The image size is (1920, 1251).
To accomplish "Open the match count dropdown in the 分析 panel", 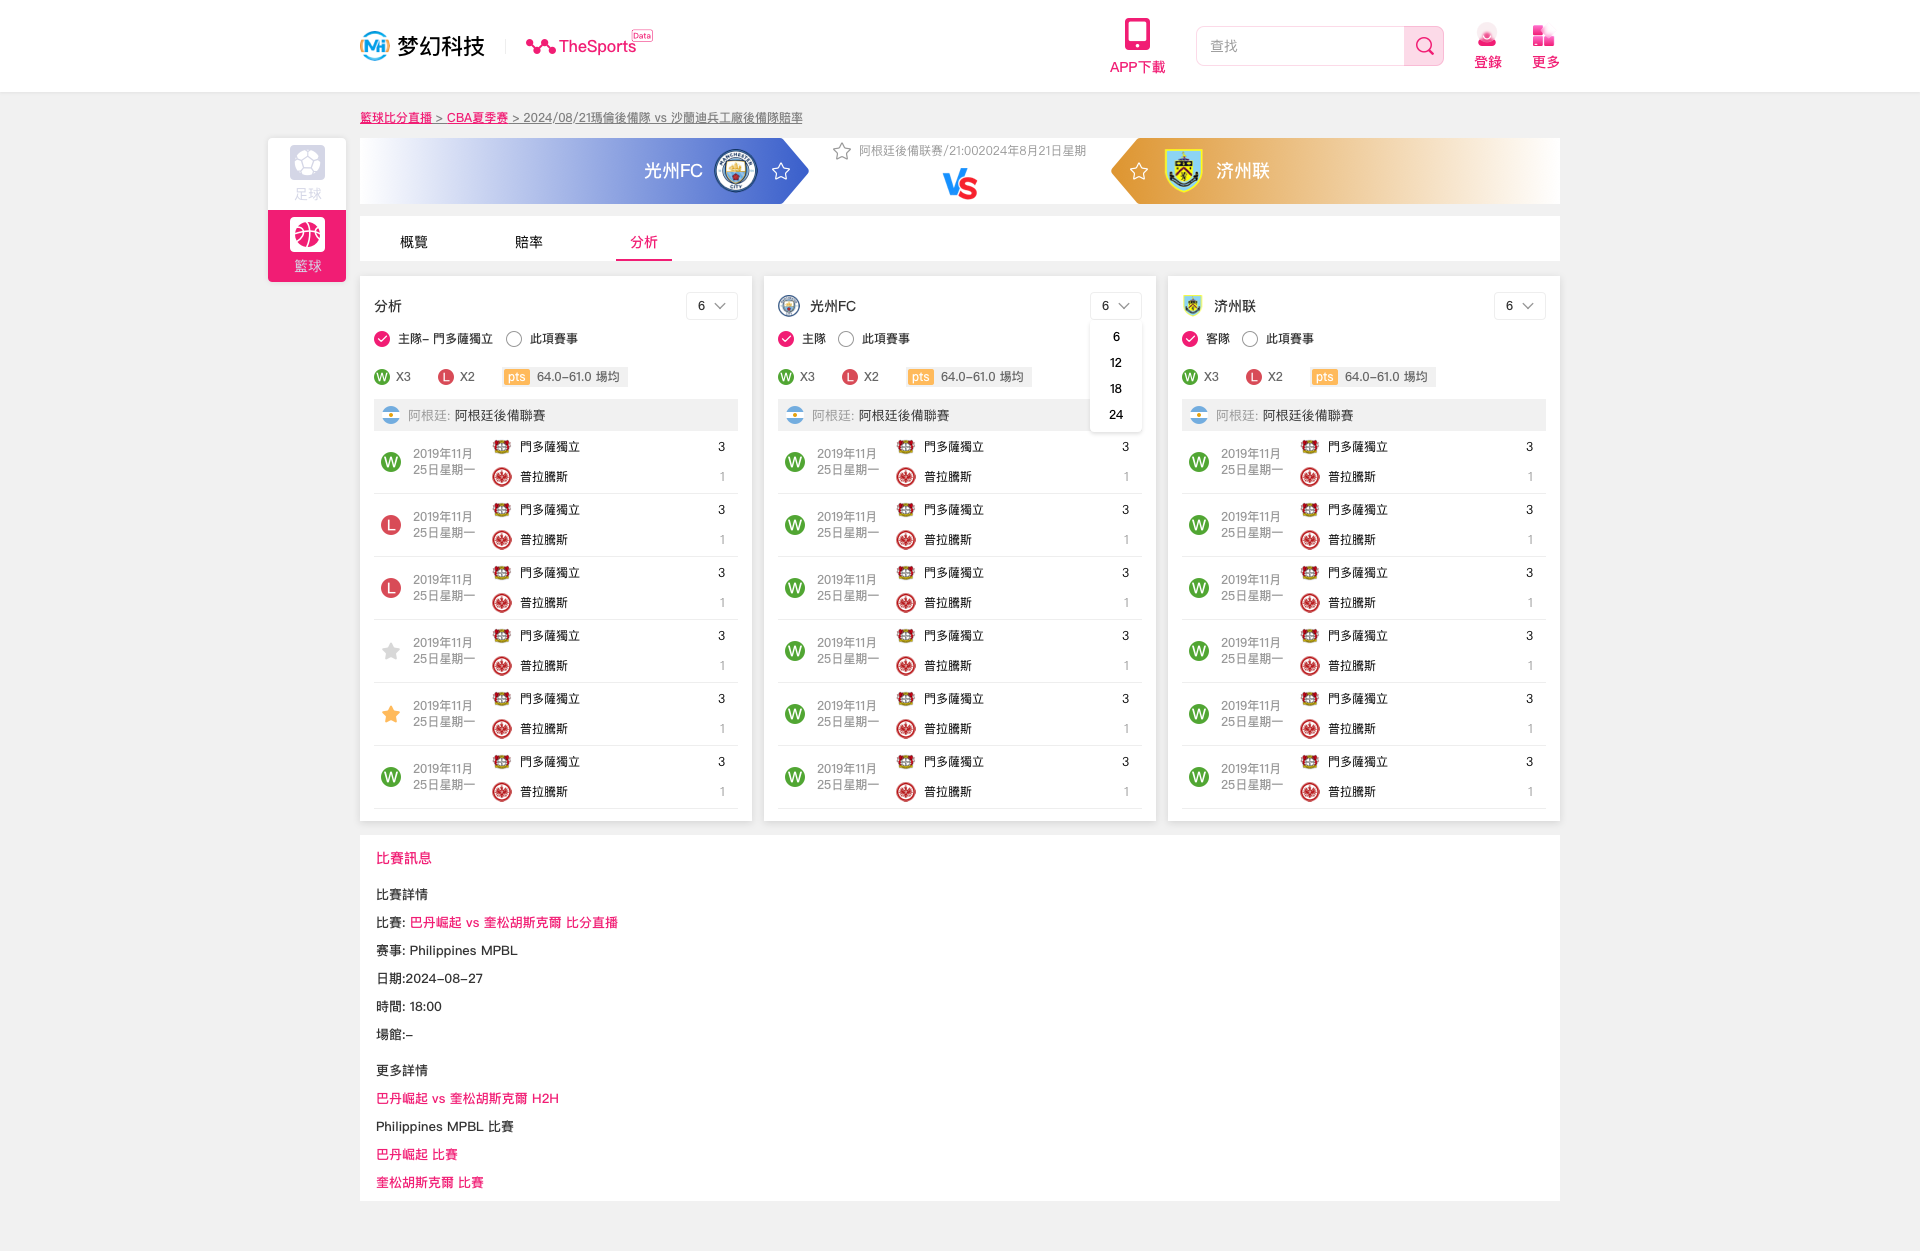I will click(x=711, y=306).
